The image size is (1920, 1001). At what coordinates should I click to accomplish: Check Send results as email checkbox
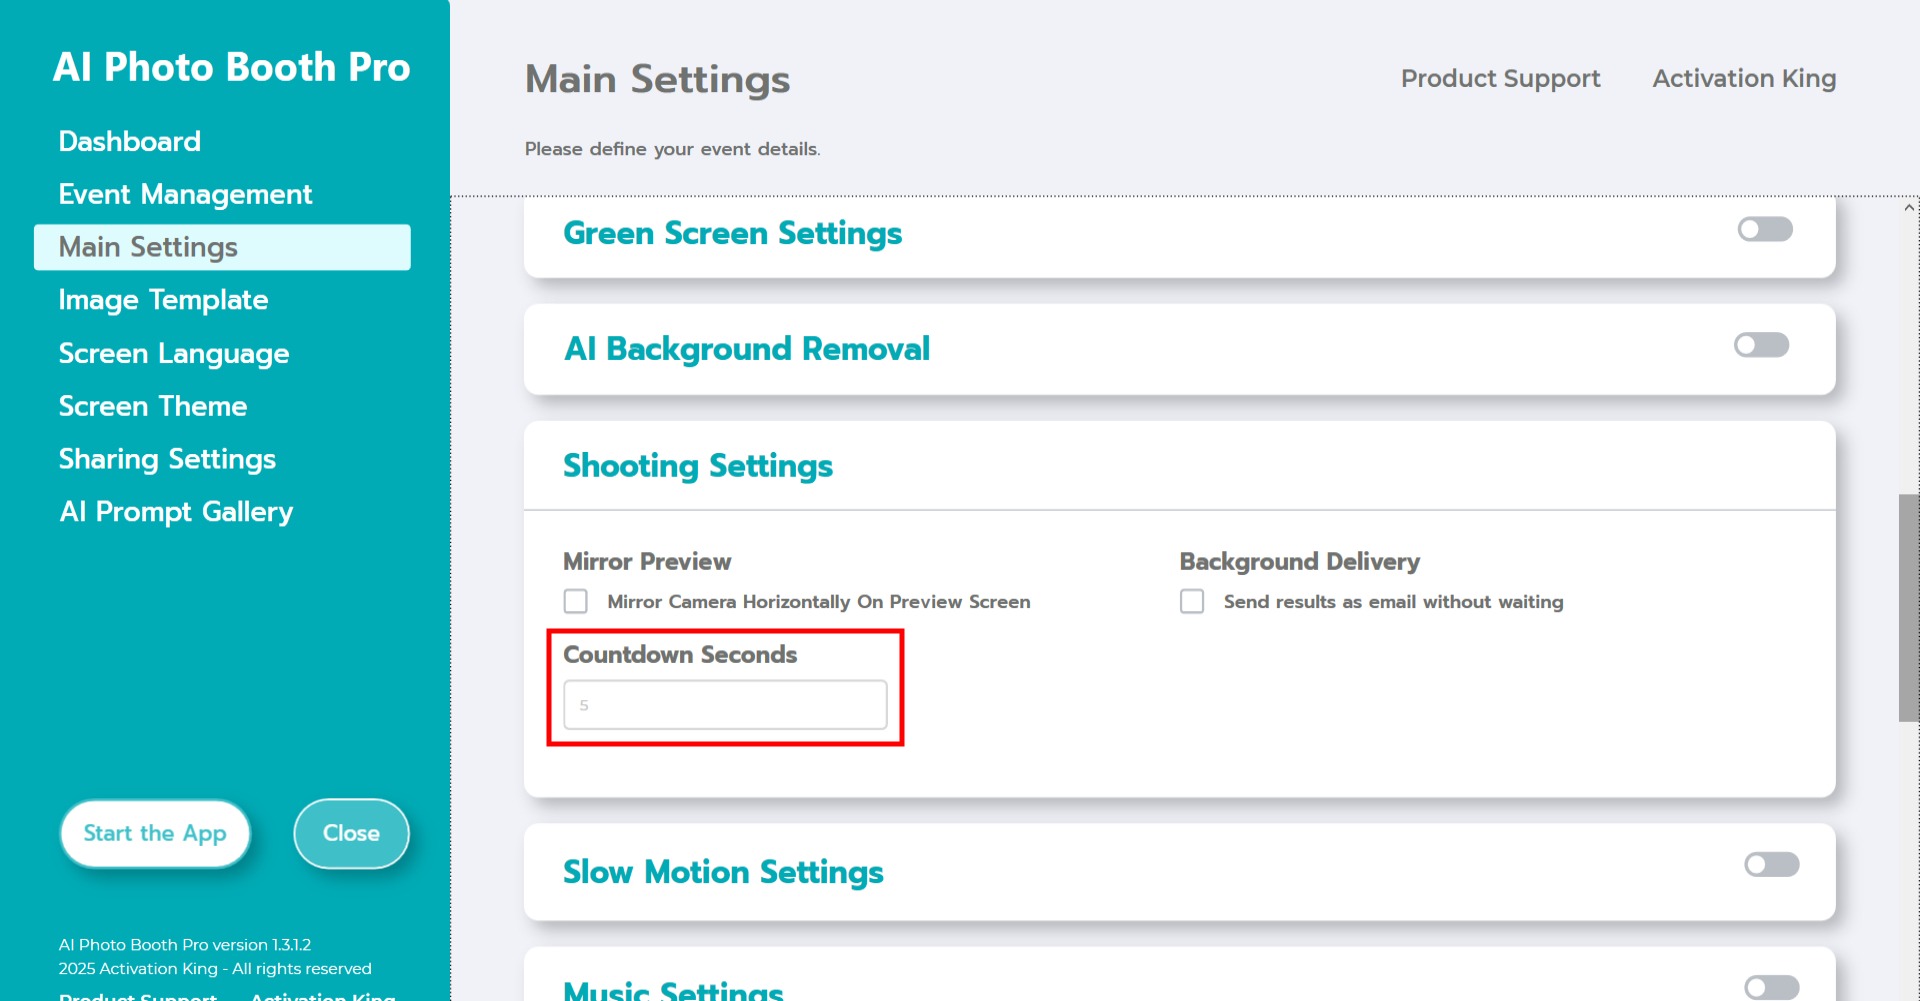click(x=1192, y=601)
